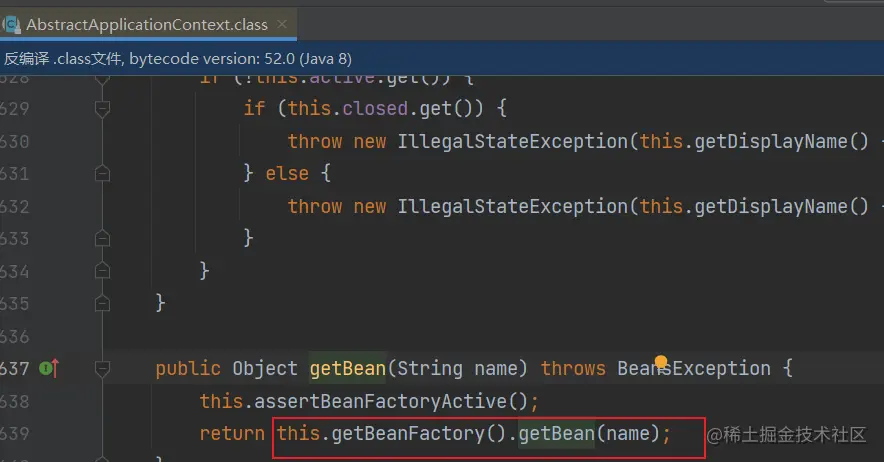The image size is (884, 462).
Task: Click getDisplayName() on line 630
Action: [782, 141]
